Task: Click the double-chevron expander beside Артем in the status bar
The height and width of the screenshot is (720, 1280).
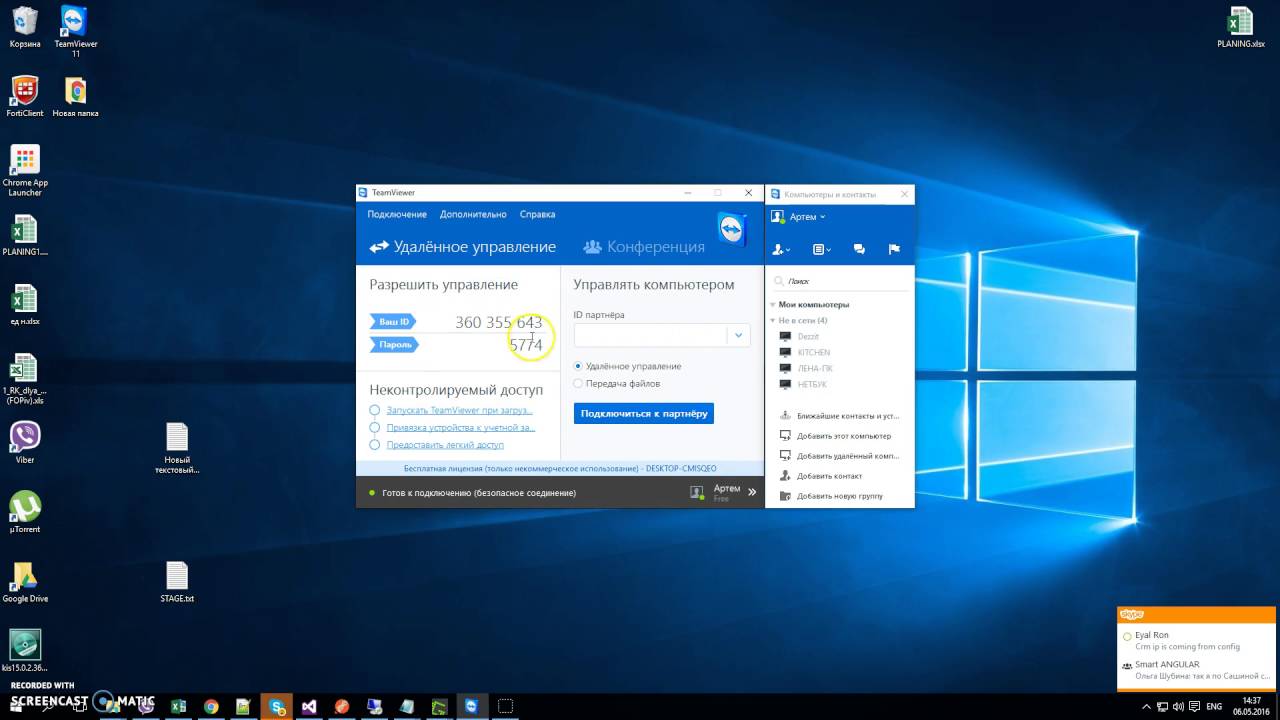Action: [x=752, y=492]
